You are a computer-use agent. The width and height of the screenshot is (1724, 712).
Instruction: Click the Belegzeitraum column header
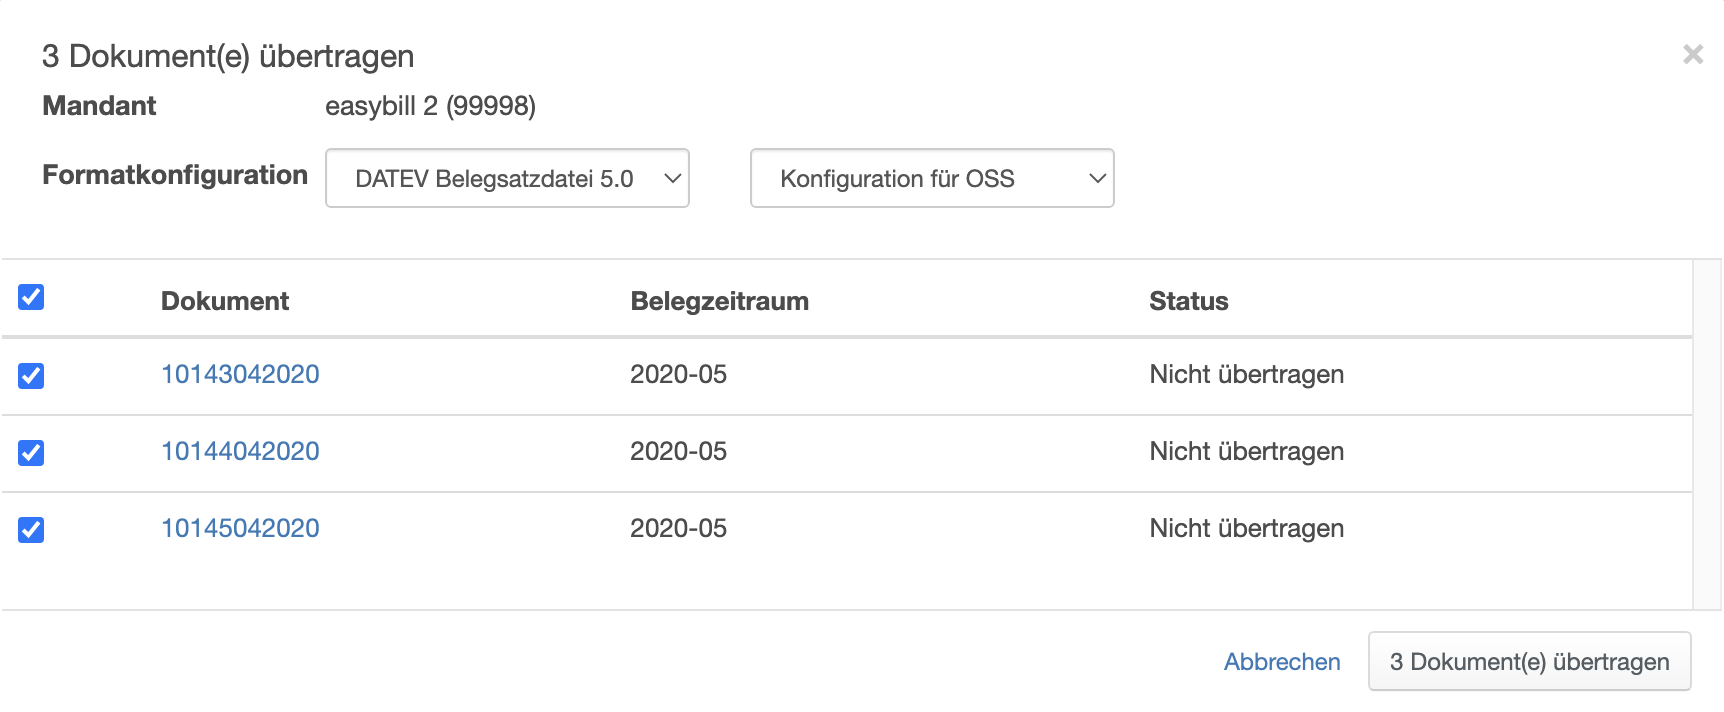pos(719,301)
